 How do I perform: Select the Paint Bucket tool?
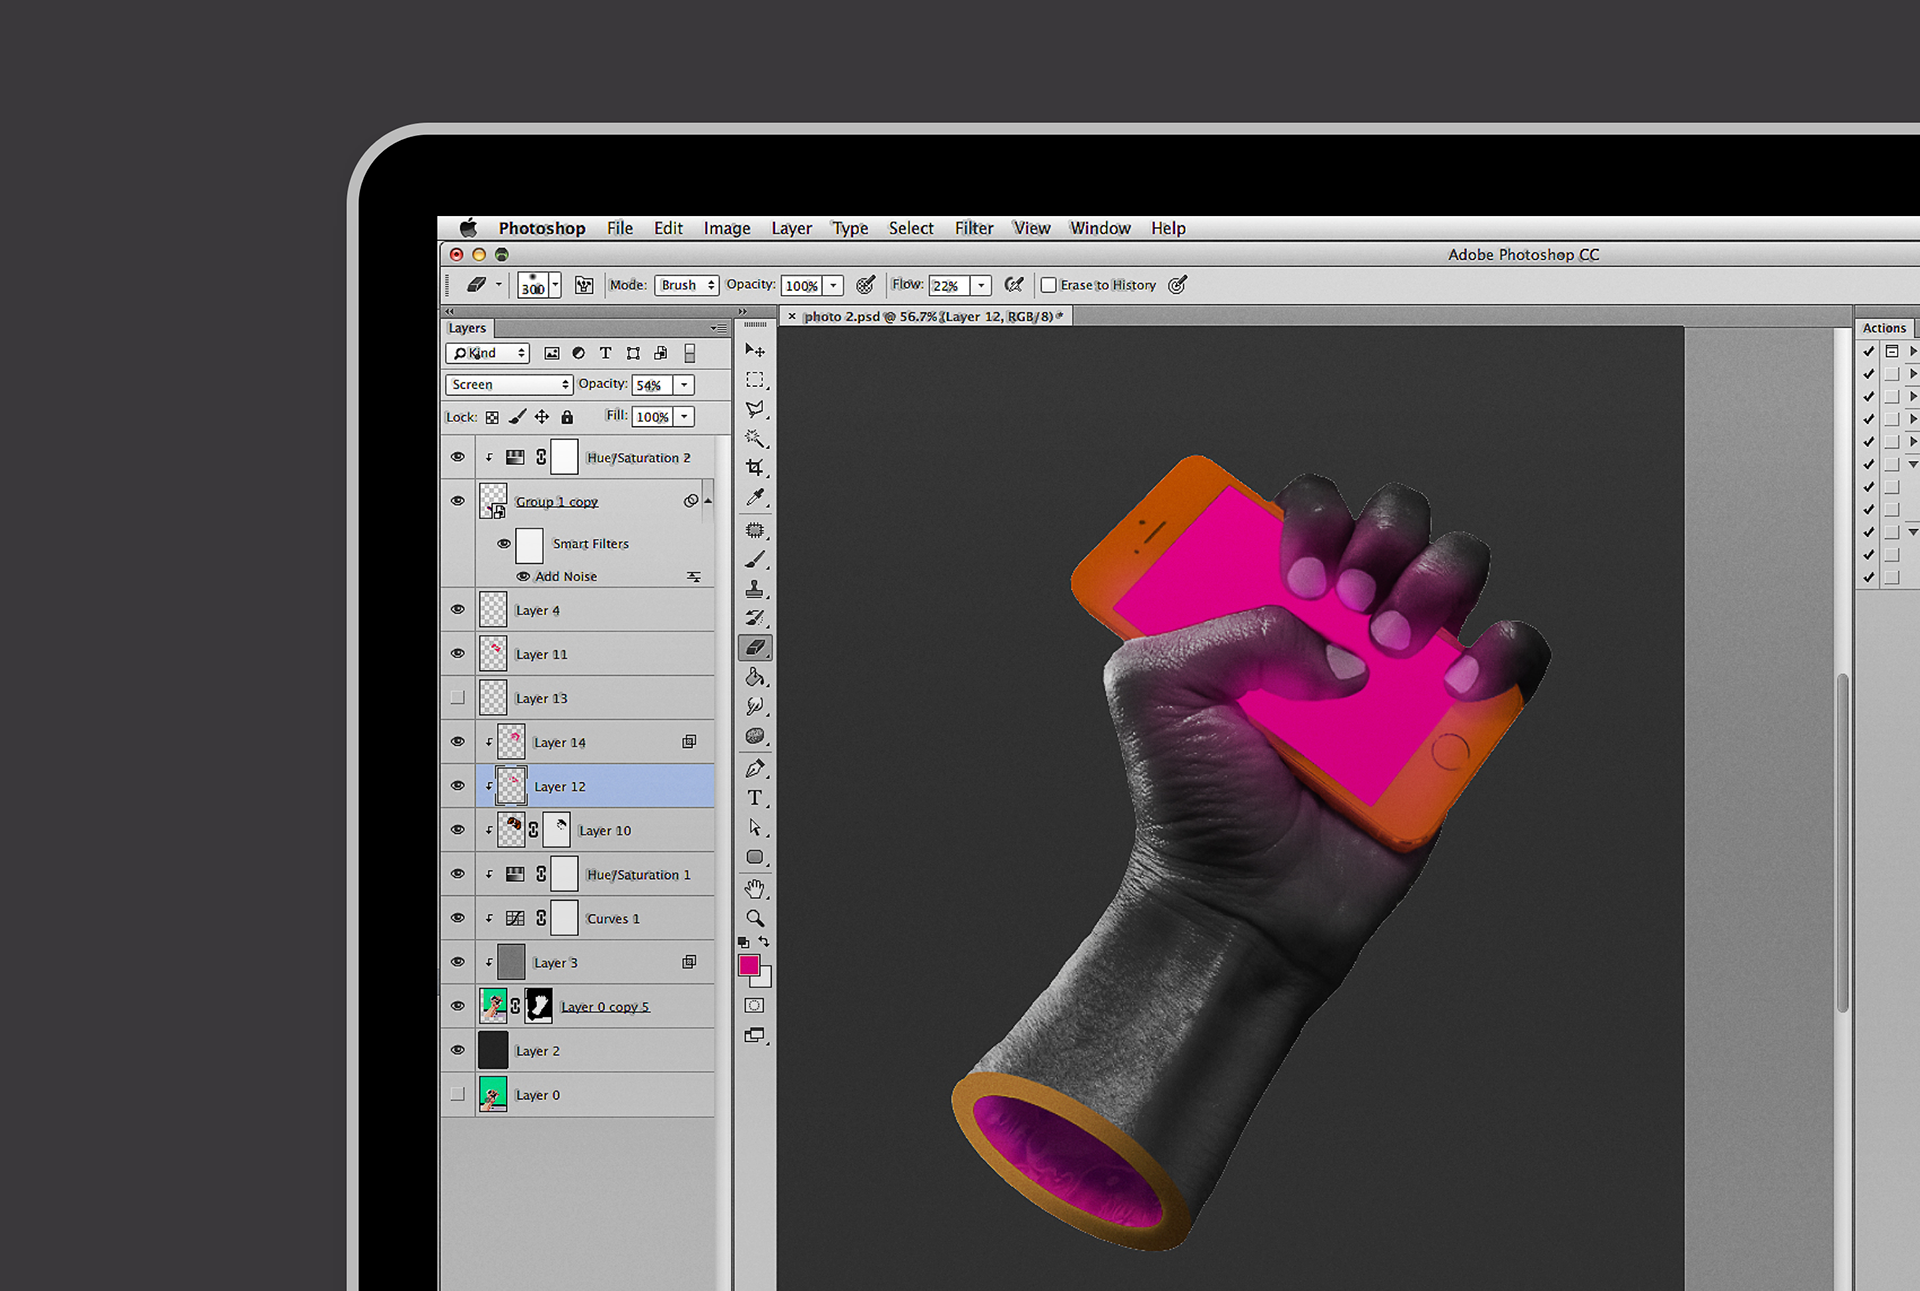point(755,677)
